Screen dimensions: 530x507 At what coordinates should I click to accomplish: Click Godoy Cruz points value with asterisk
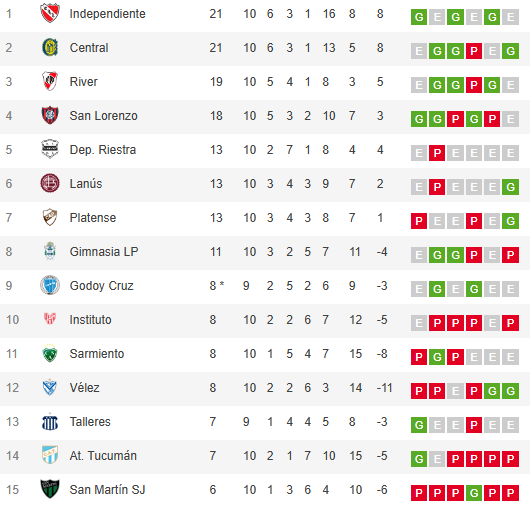coord(217,286)
